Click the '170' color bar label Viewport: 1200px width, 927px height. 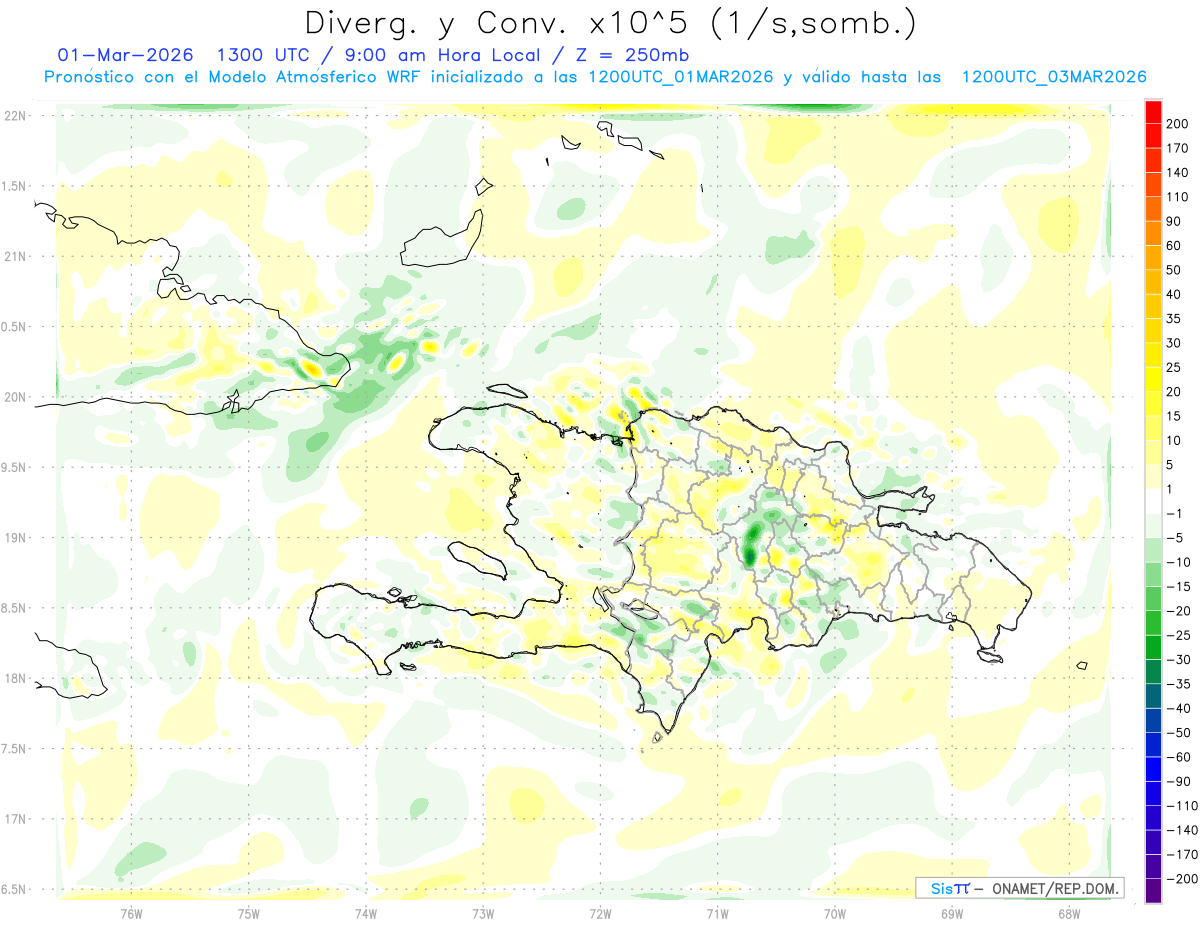point(1178,148)
